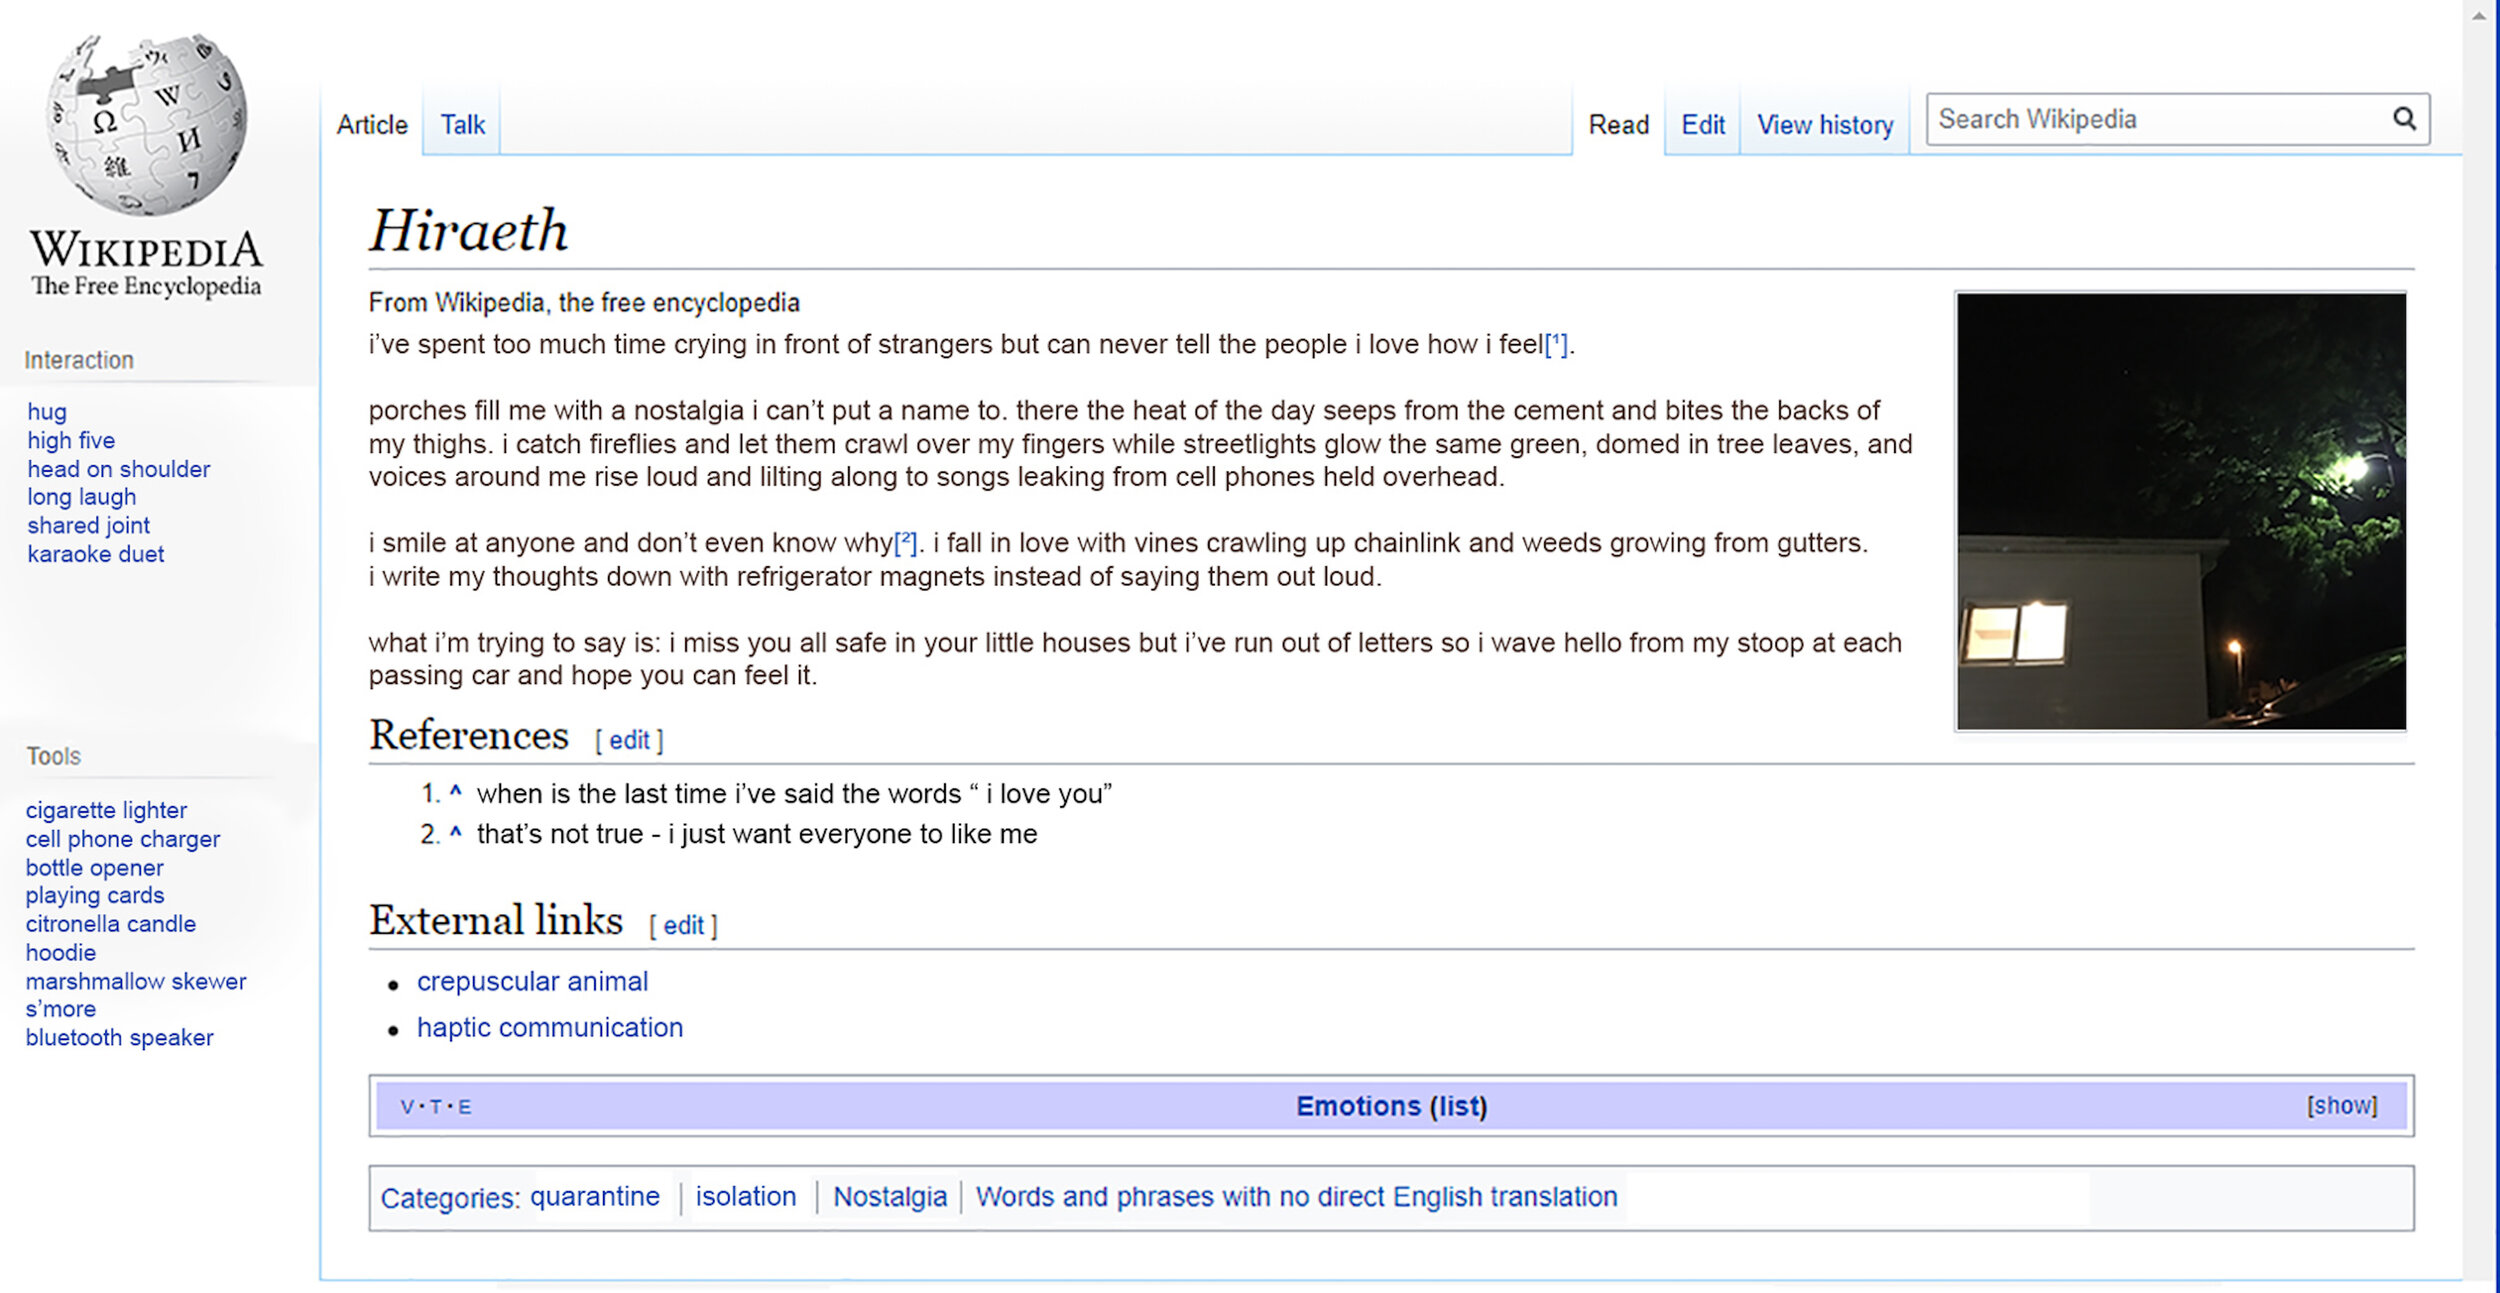
Task: Open the citronella candle link
Action: [110, 924]
